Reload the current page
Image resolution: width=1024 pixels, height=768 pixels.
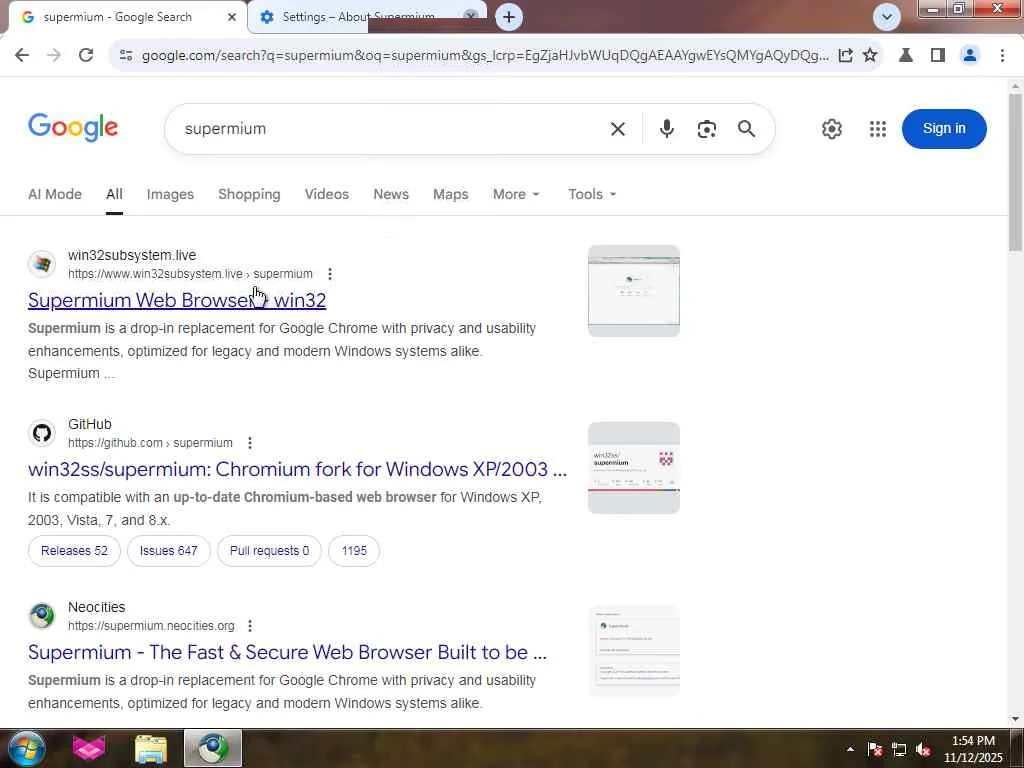tap(86, 55)
